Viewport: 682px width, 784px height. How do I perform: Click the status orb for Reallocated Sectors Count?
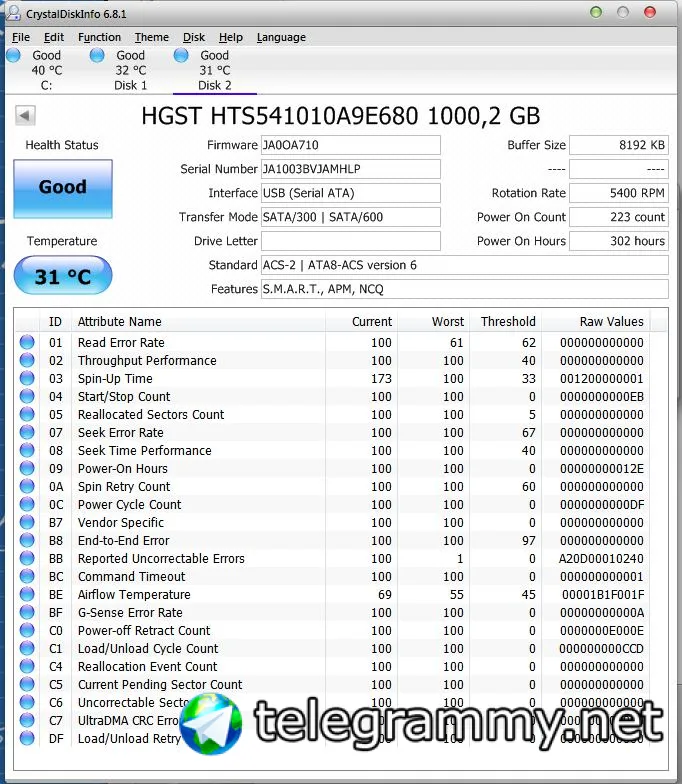(x=27, y=414)
